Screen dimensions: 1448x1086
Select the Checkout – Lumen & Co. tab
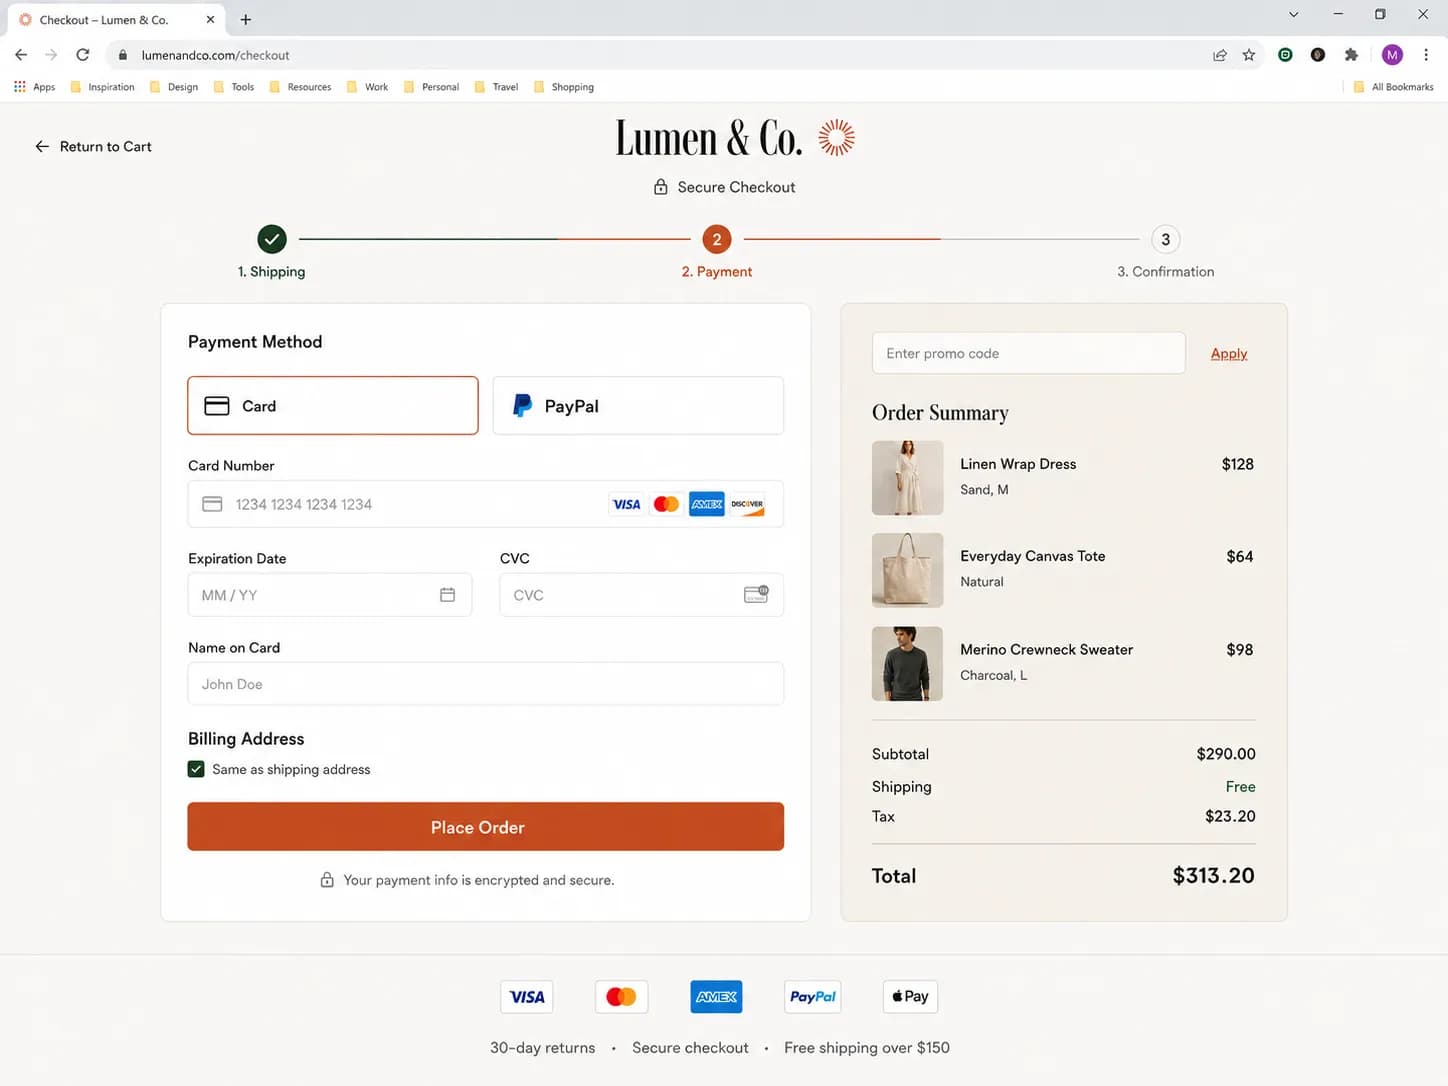(117, 19)
